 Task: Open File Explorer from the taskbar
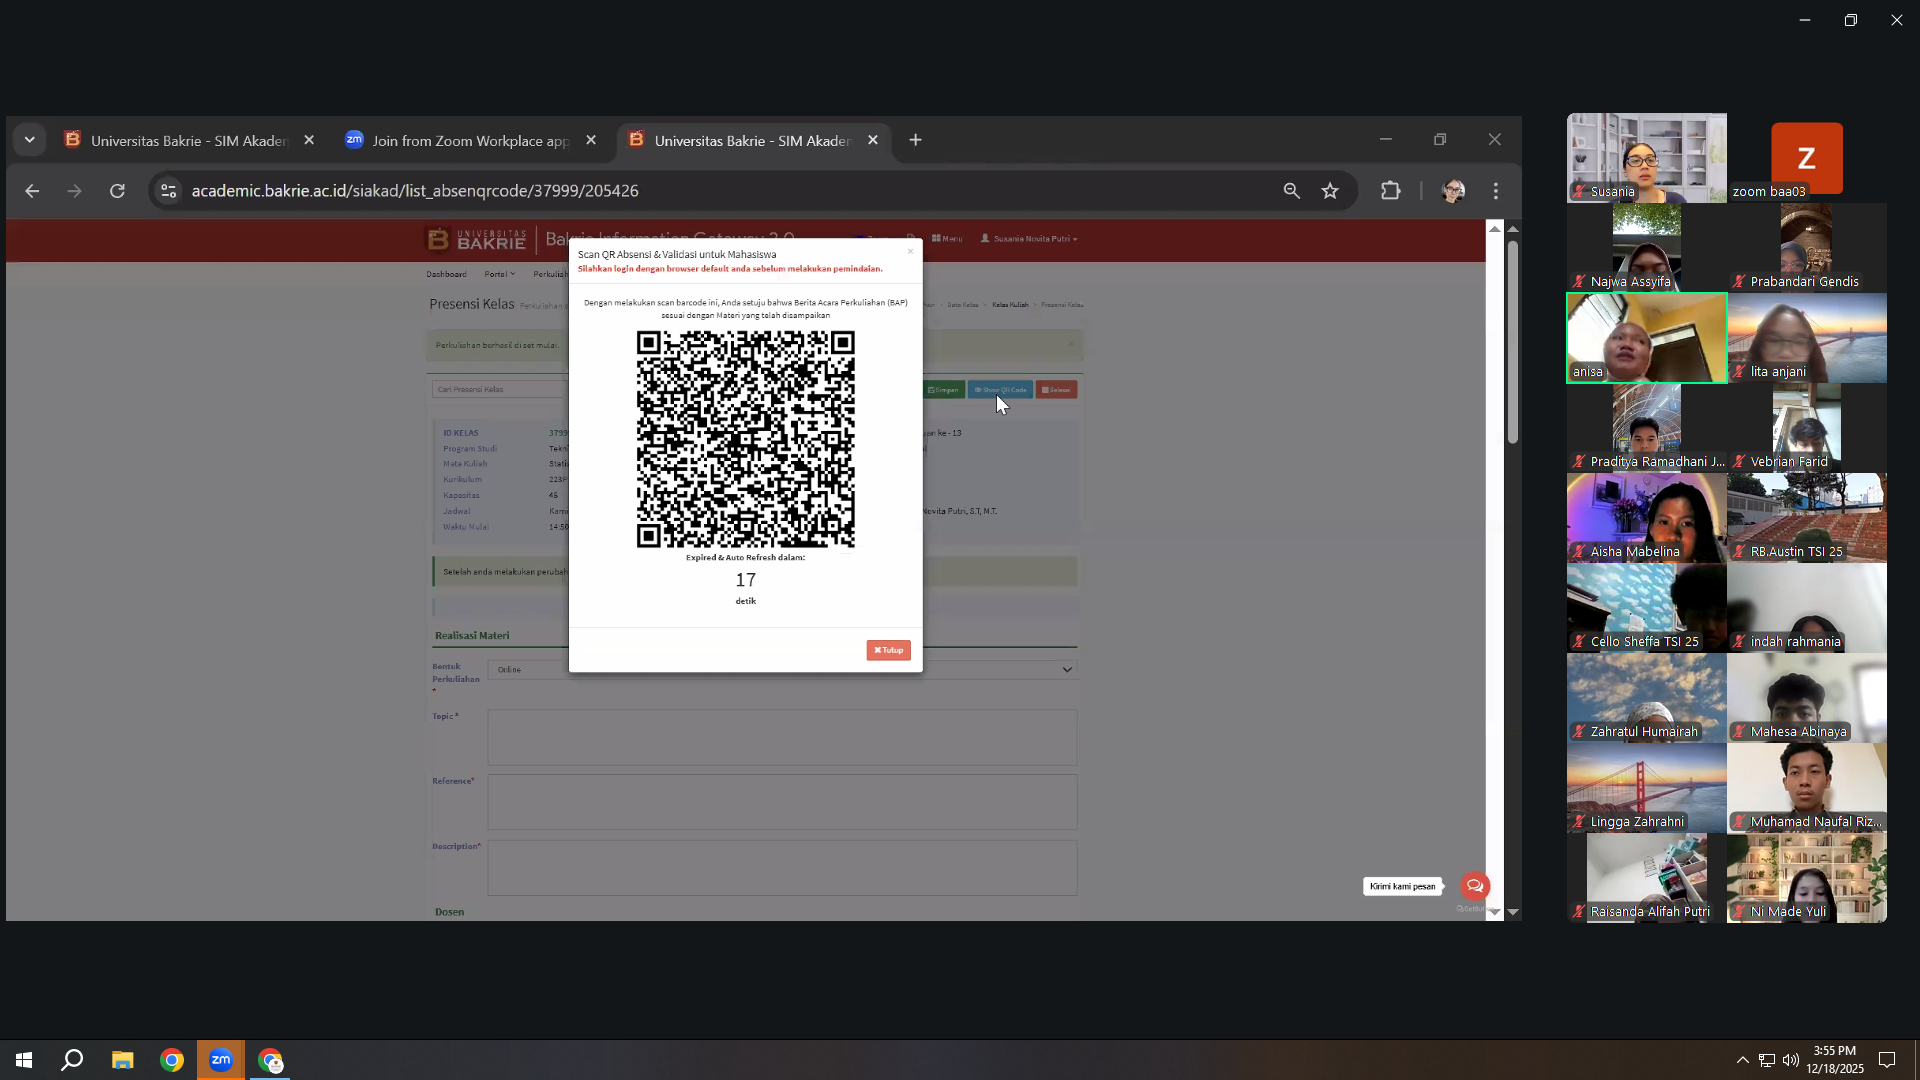tap(122, 1060)
